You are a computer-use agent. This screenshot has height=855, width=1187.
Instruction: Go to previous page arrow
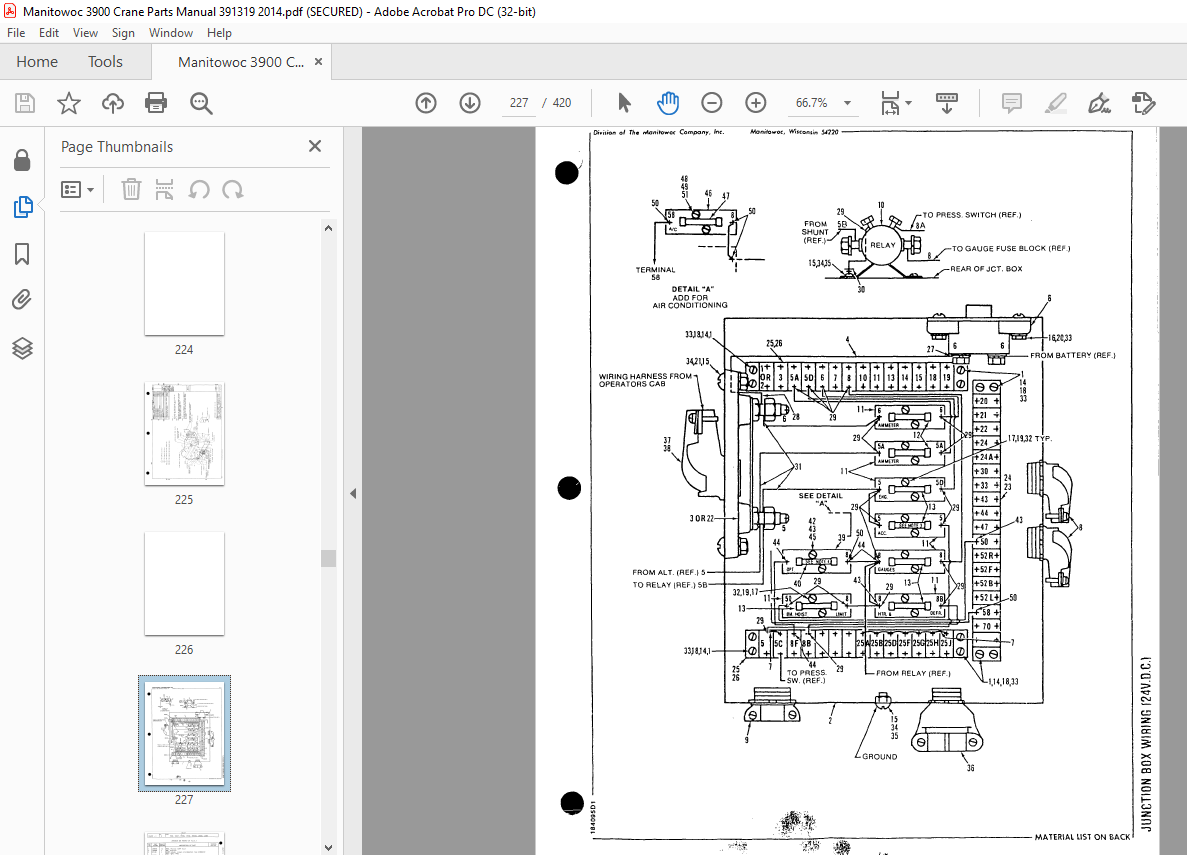tap(426, 103)
